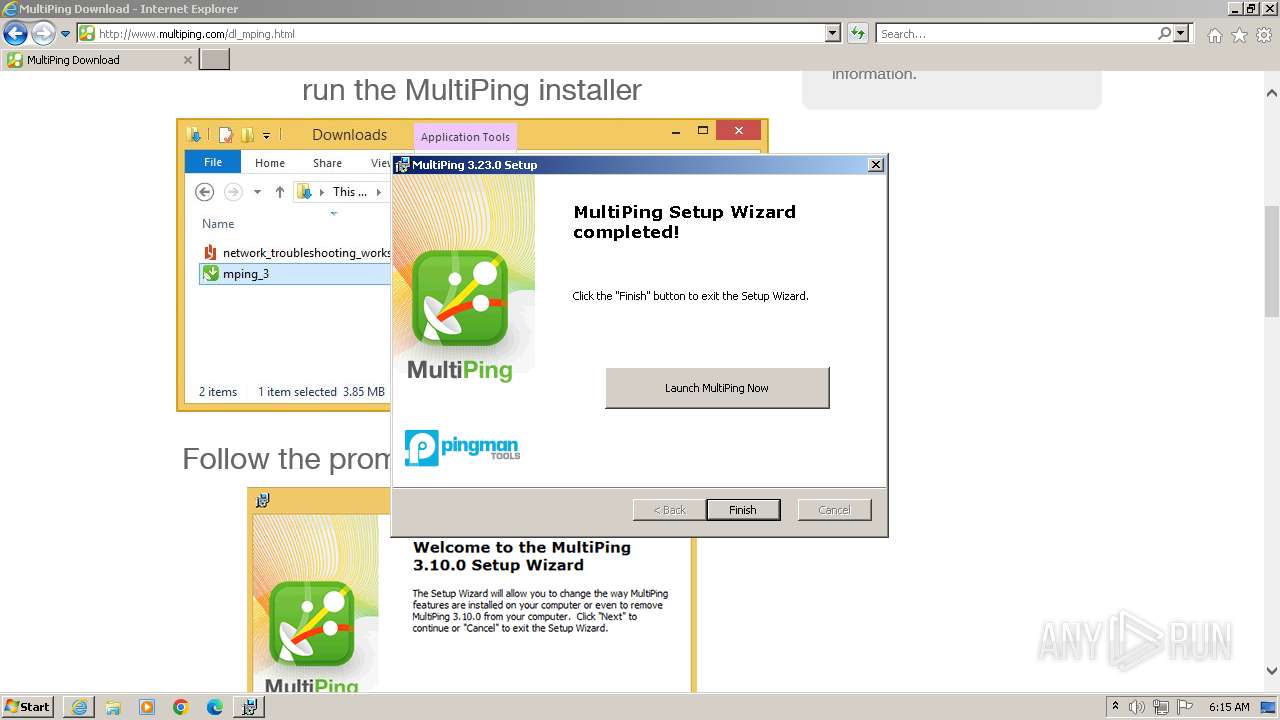The height and width of the screenshot is (720, 1280).
Task: Select the MultiPing Download tab
Action: click(100, 60)
